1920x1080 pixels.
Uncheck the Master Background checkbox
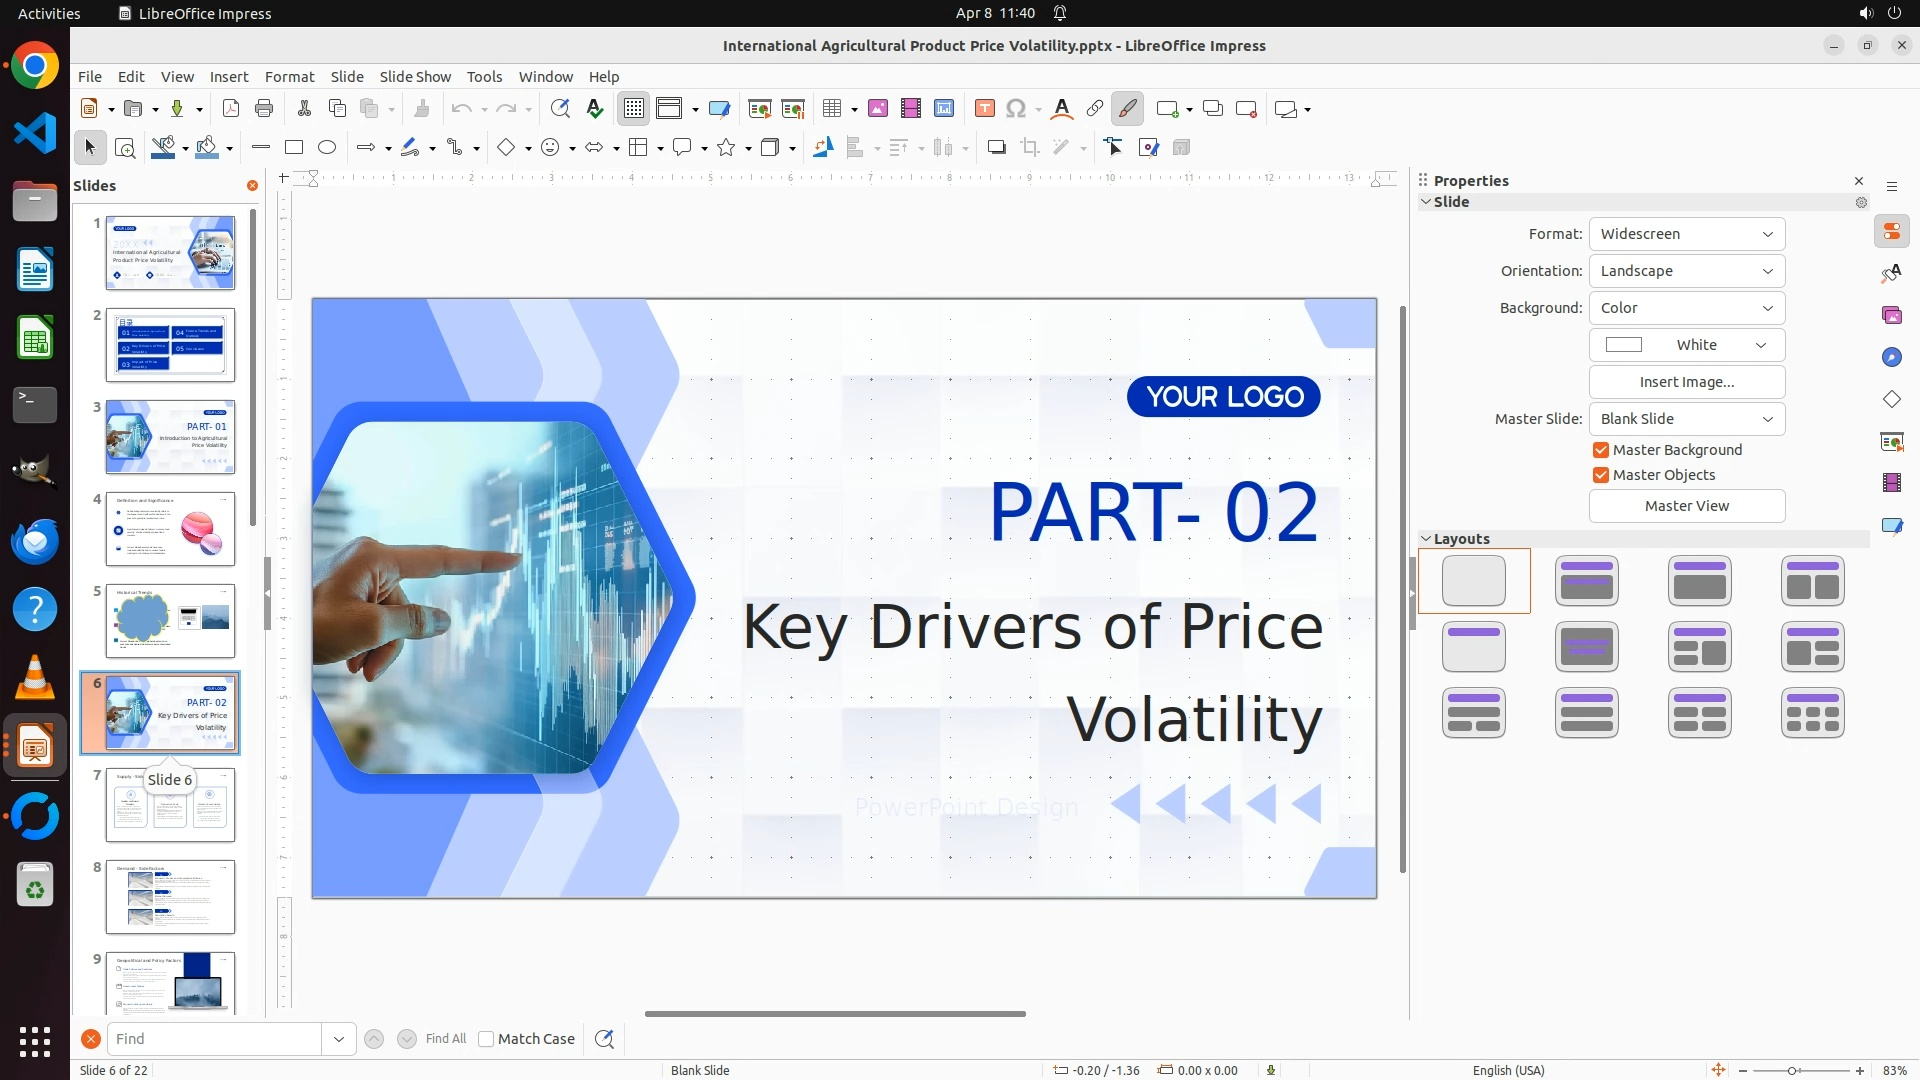click(x=1601, y=450)
